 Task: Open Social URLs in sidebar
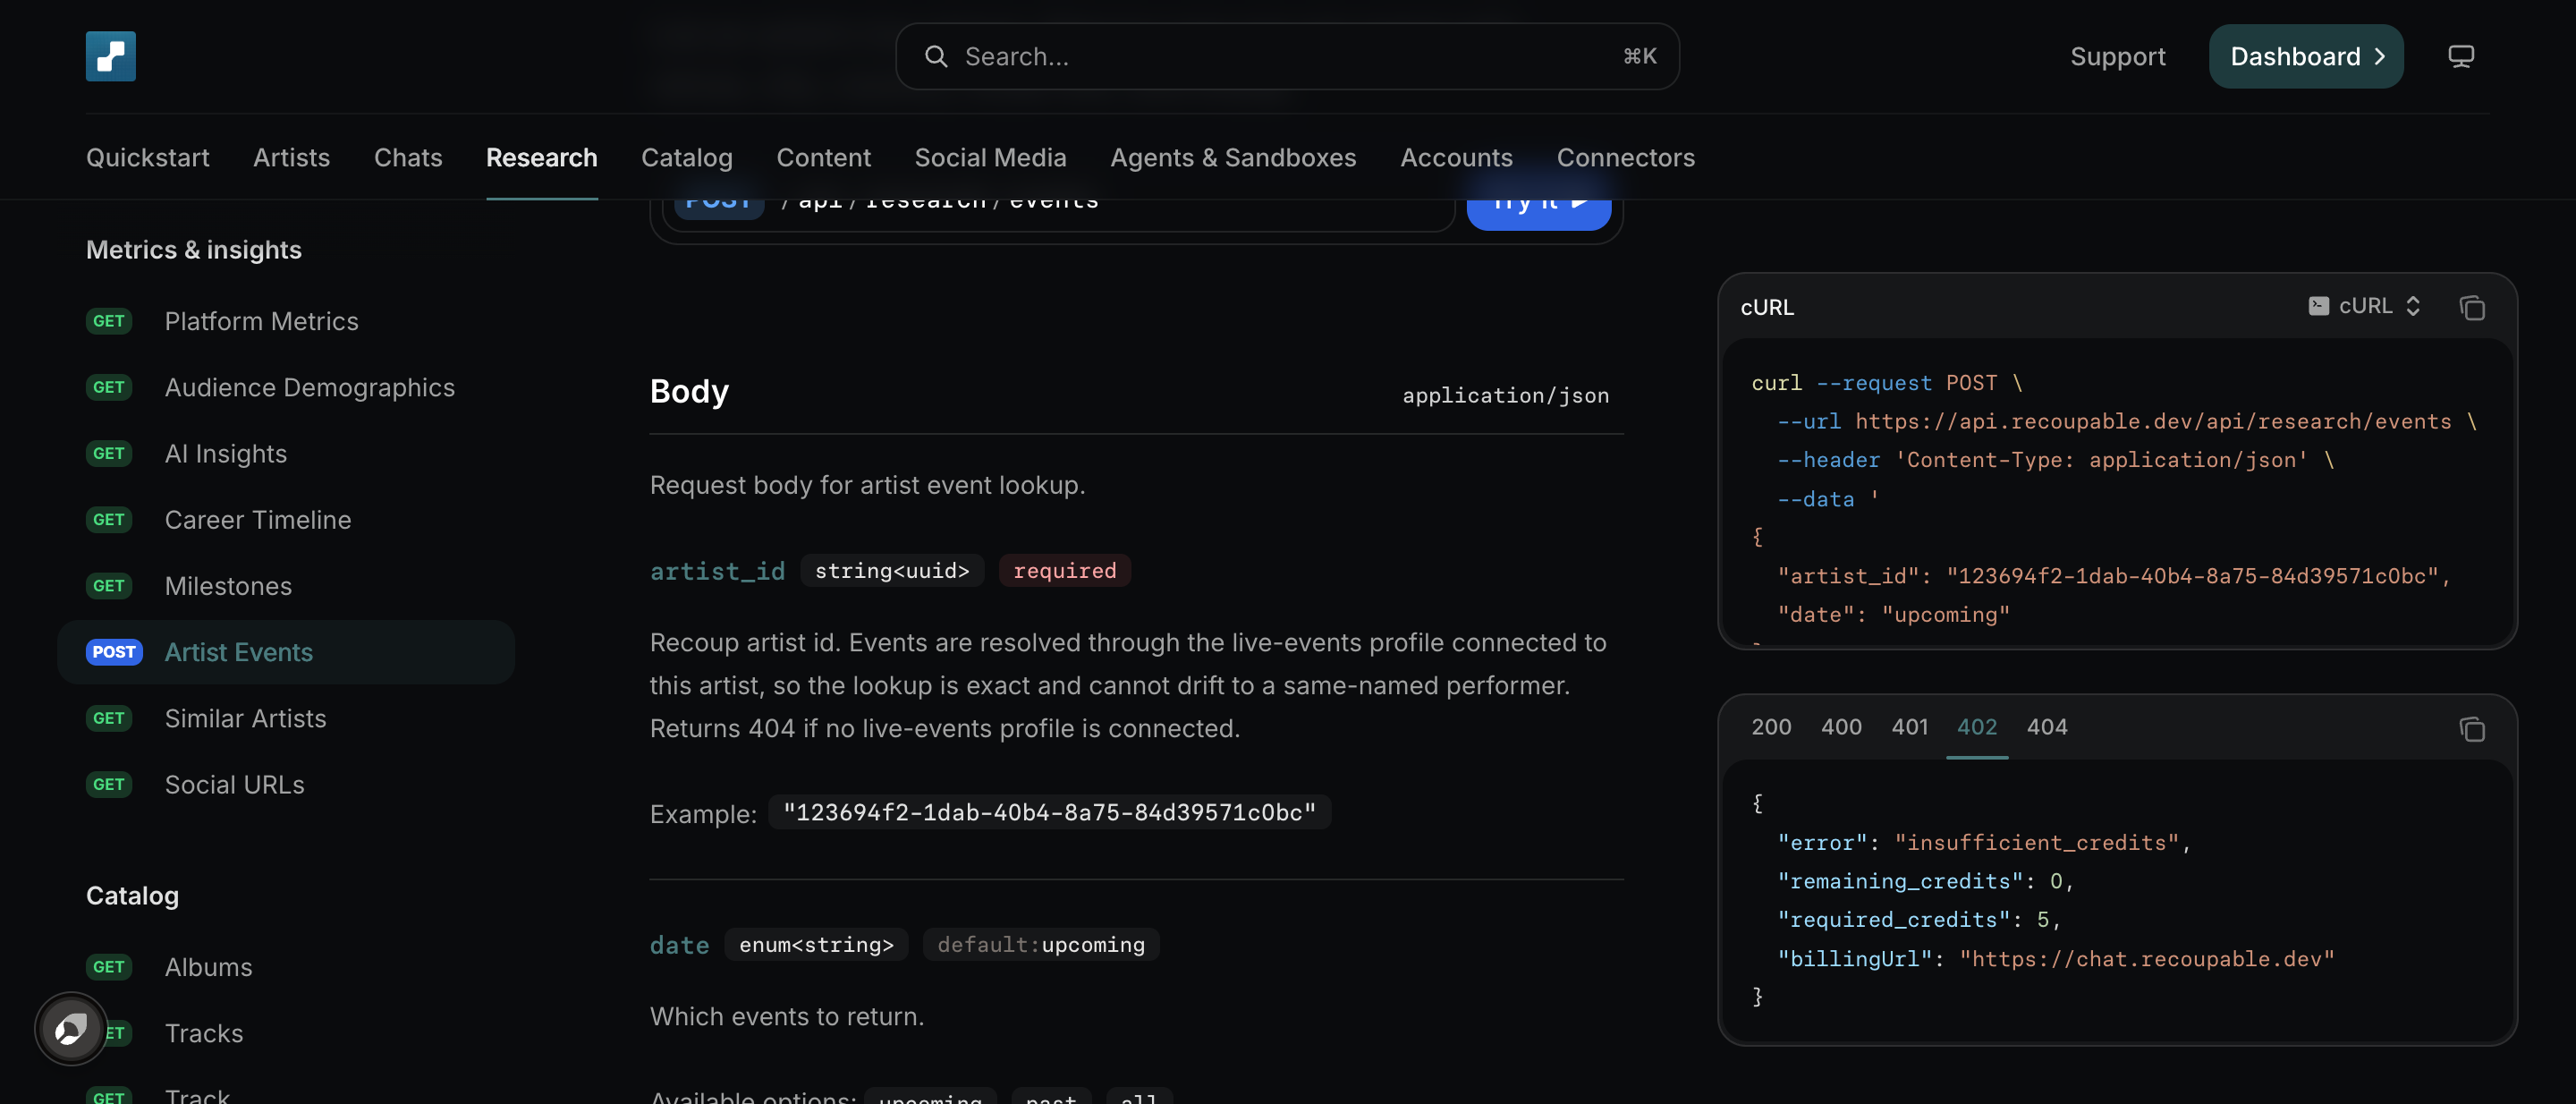click(x=286, y=784)
